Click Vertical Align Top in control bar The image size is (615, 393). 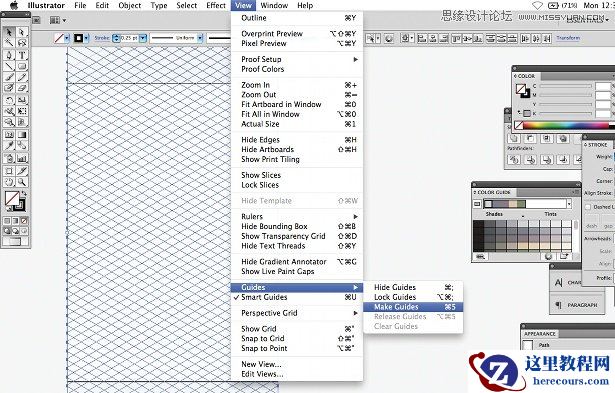(455, 38)
